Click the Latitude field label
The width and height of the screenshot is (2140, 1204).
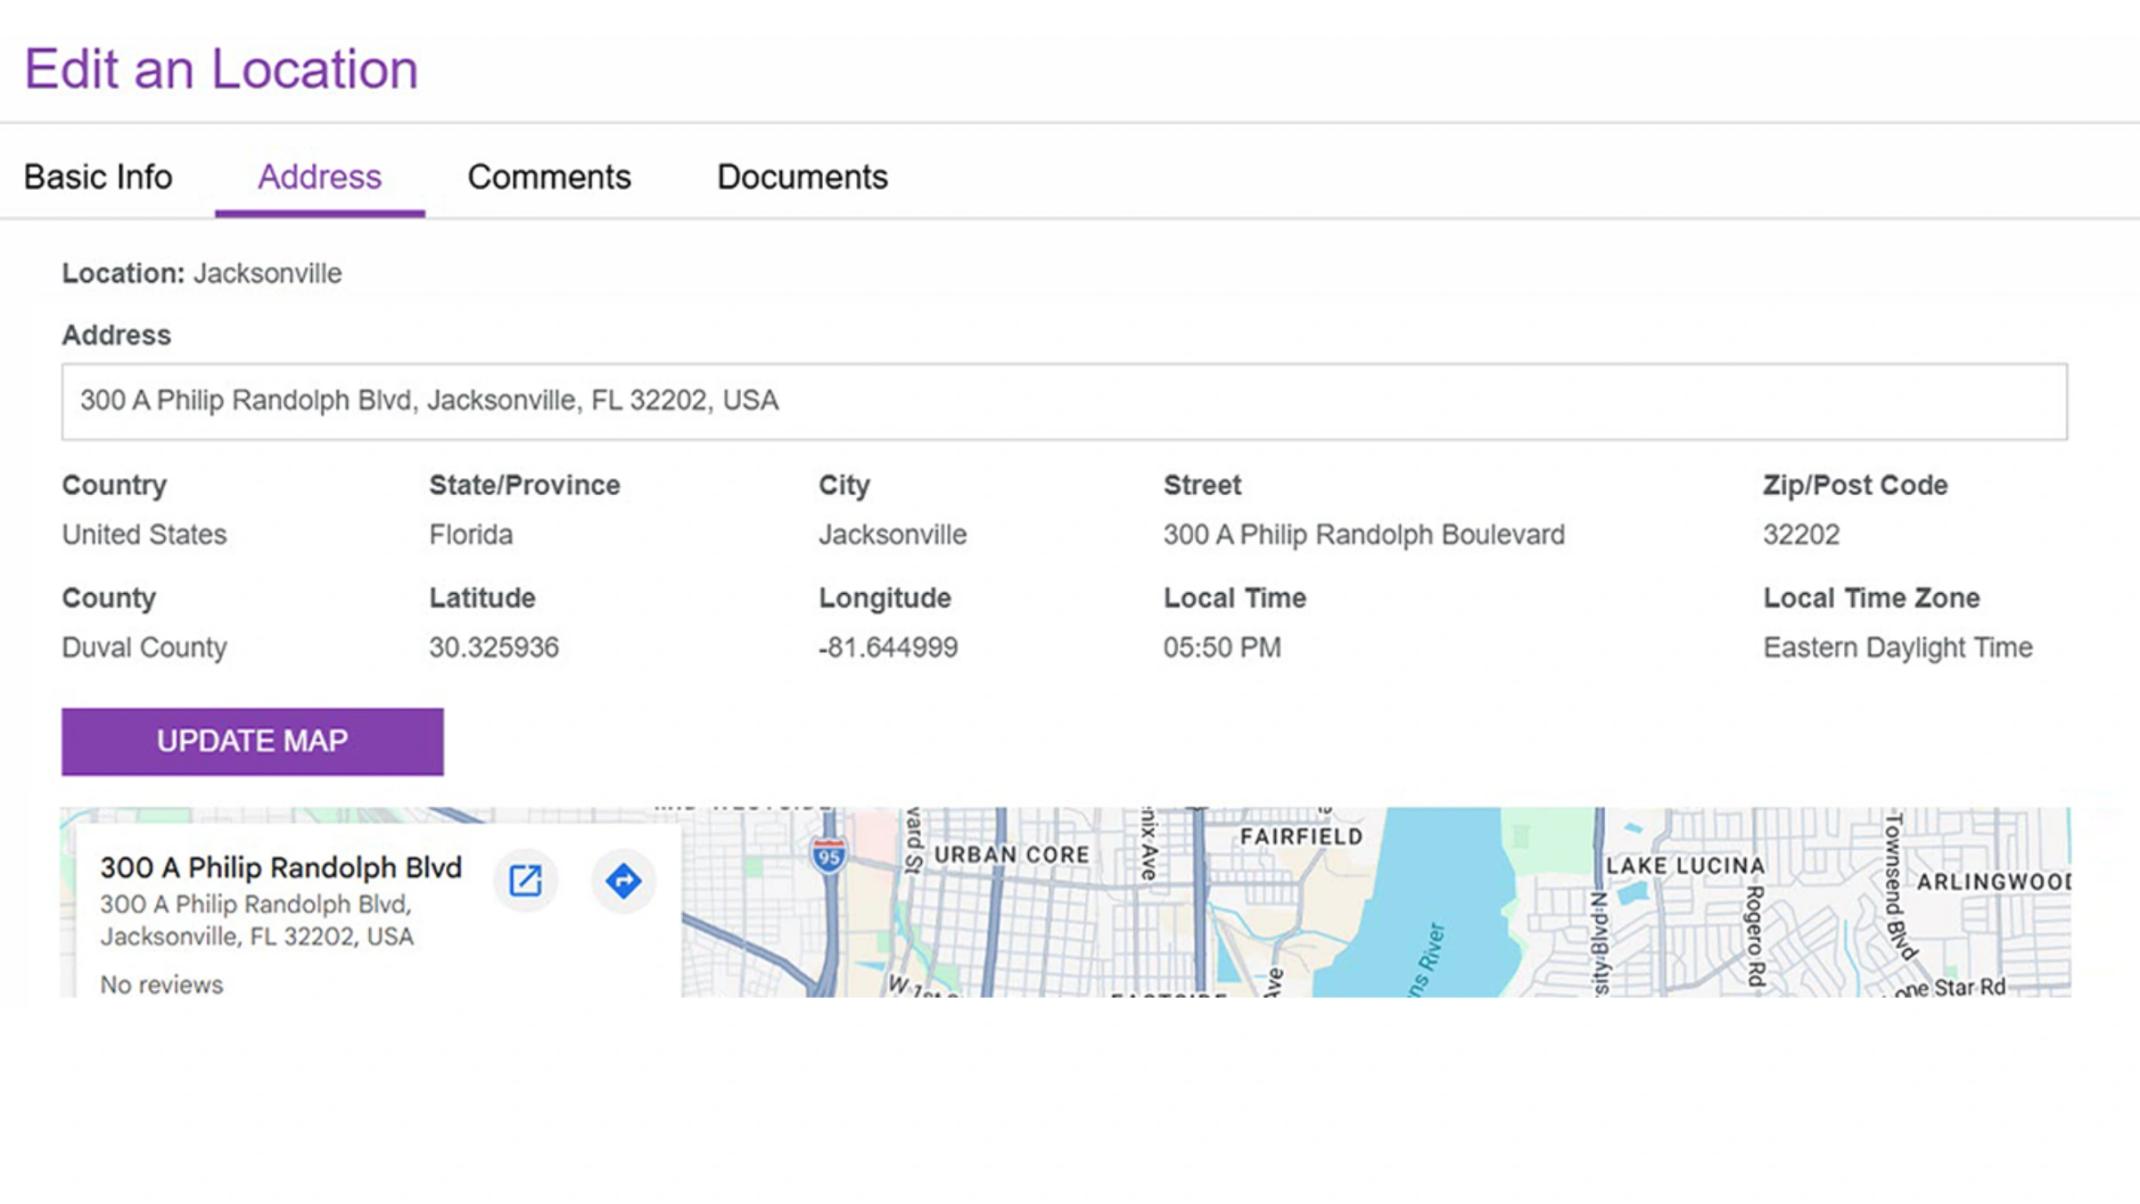pos(482,598)
